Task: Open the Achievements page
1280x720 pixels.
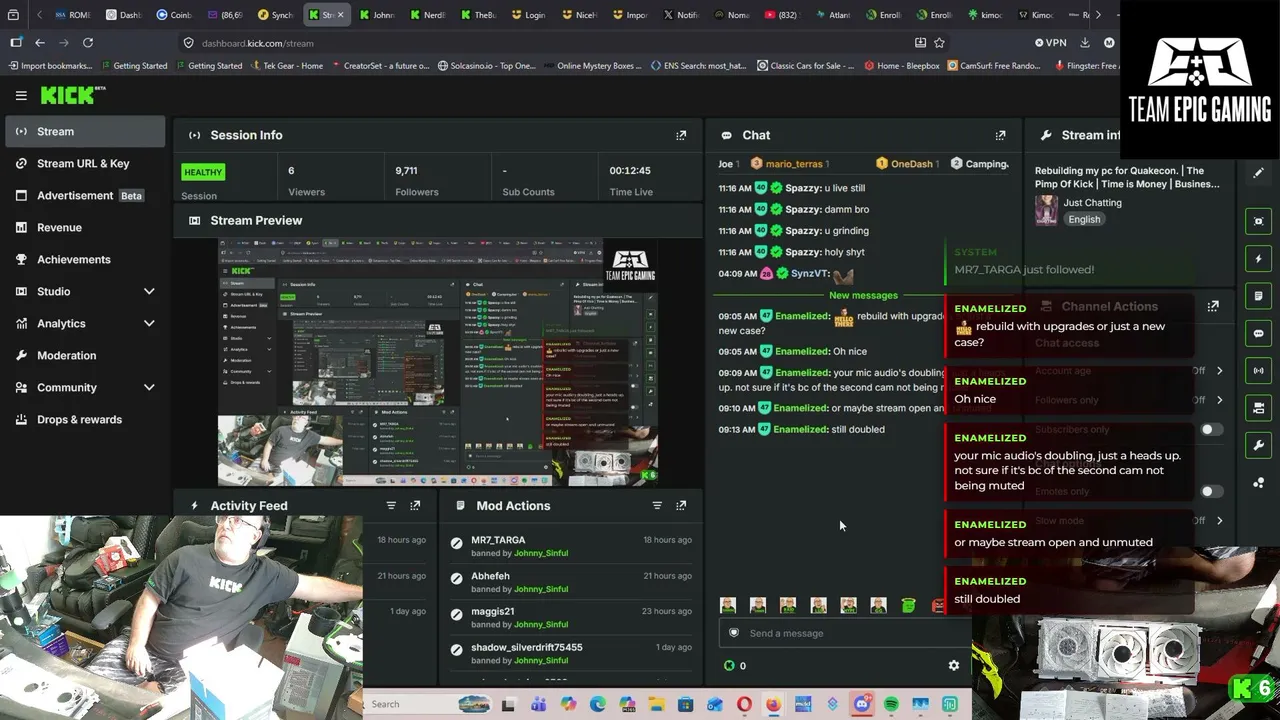Action: coord(85,259)
